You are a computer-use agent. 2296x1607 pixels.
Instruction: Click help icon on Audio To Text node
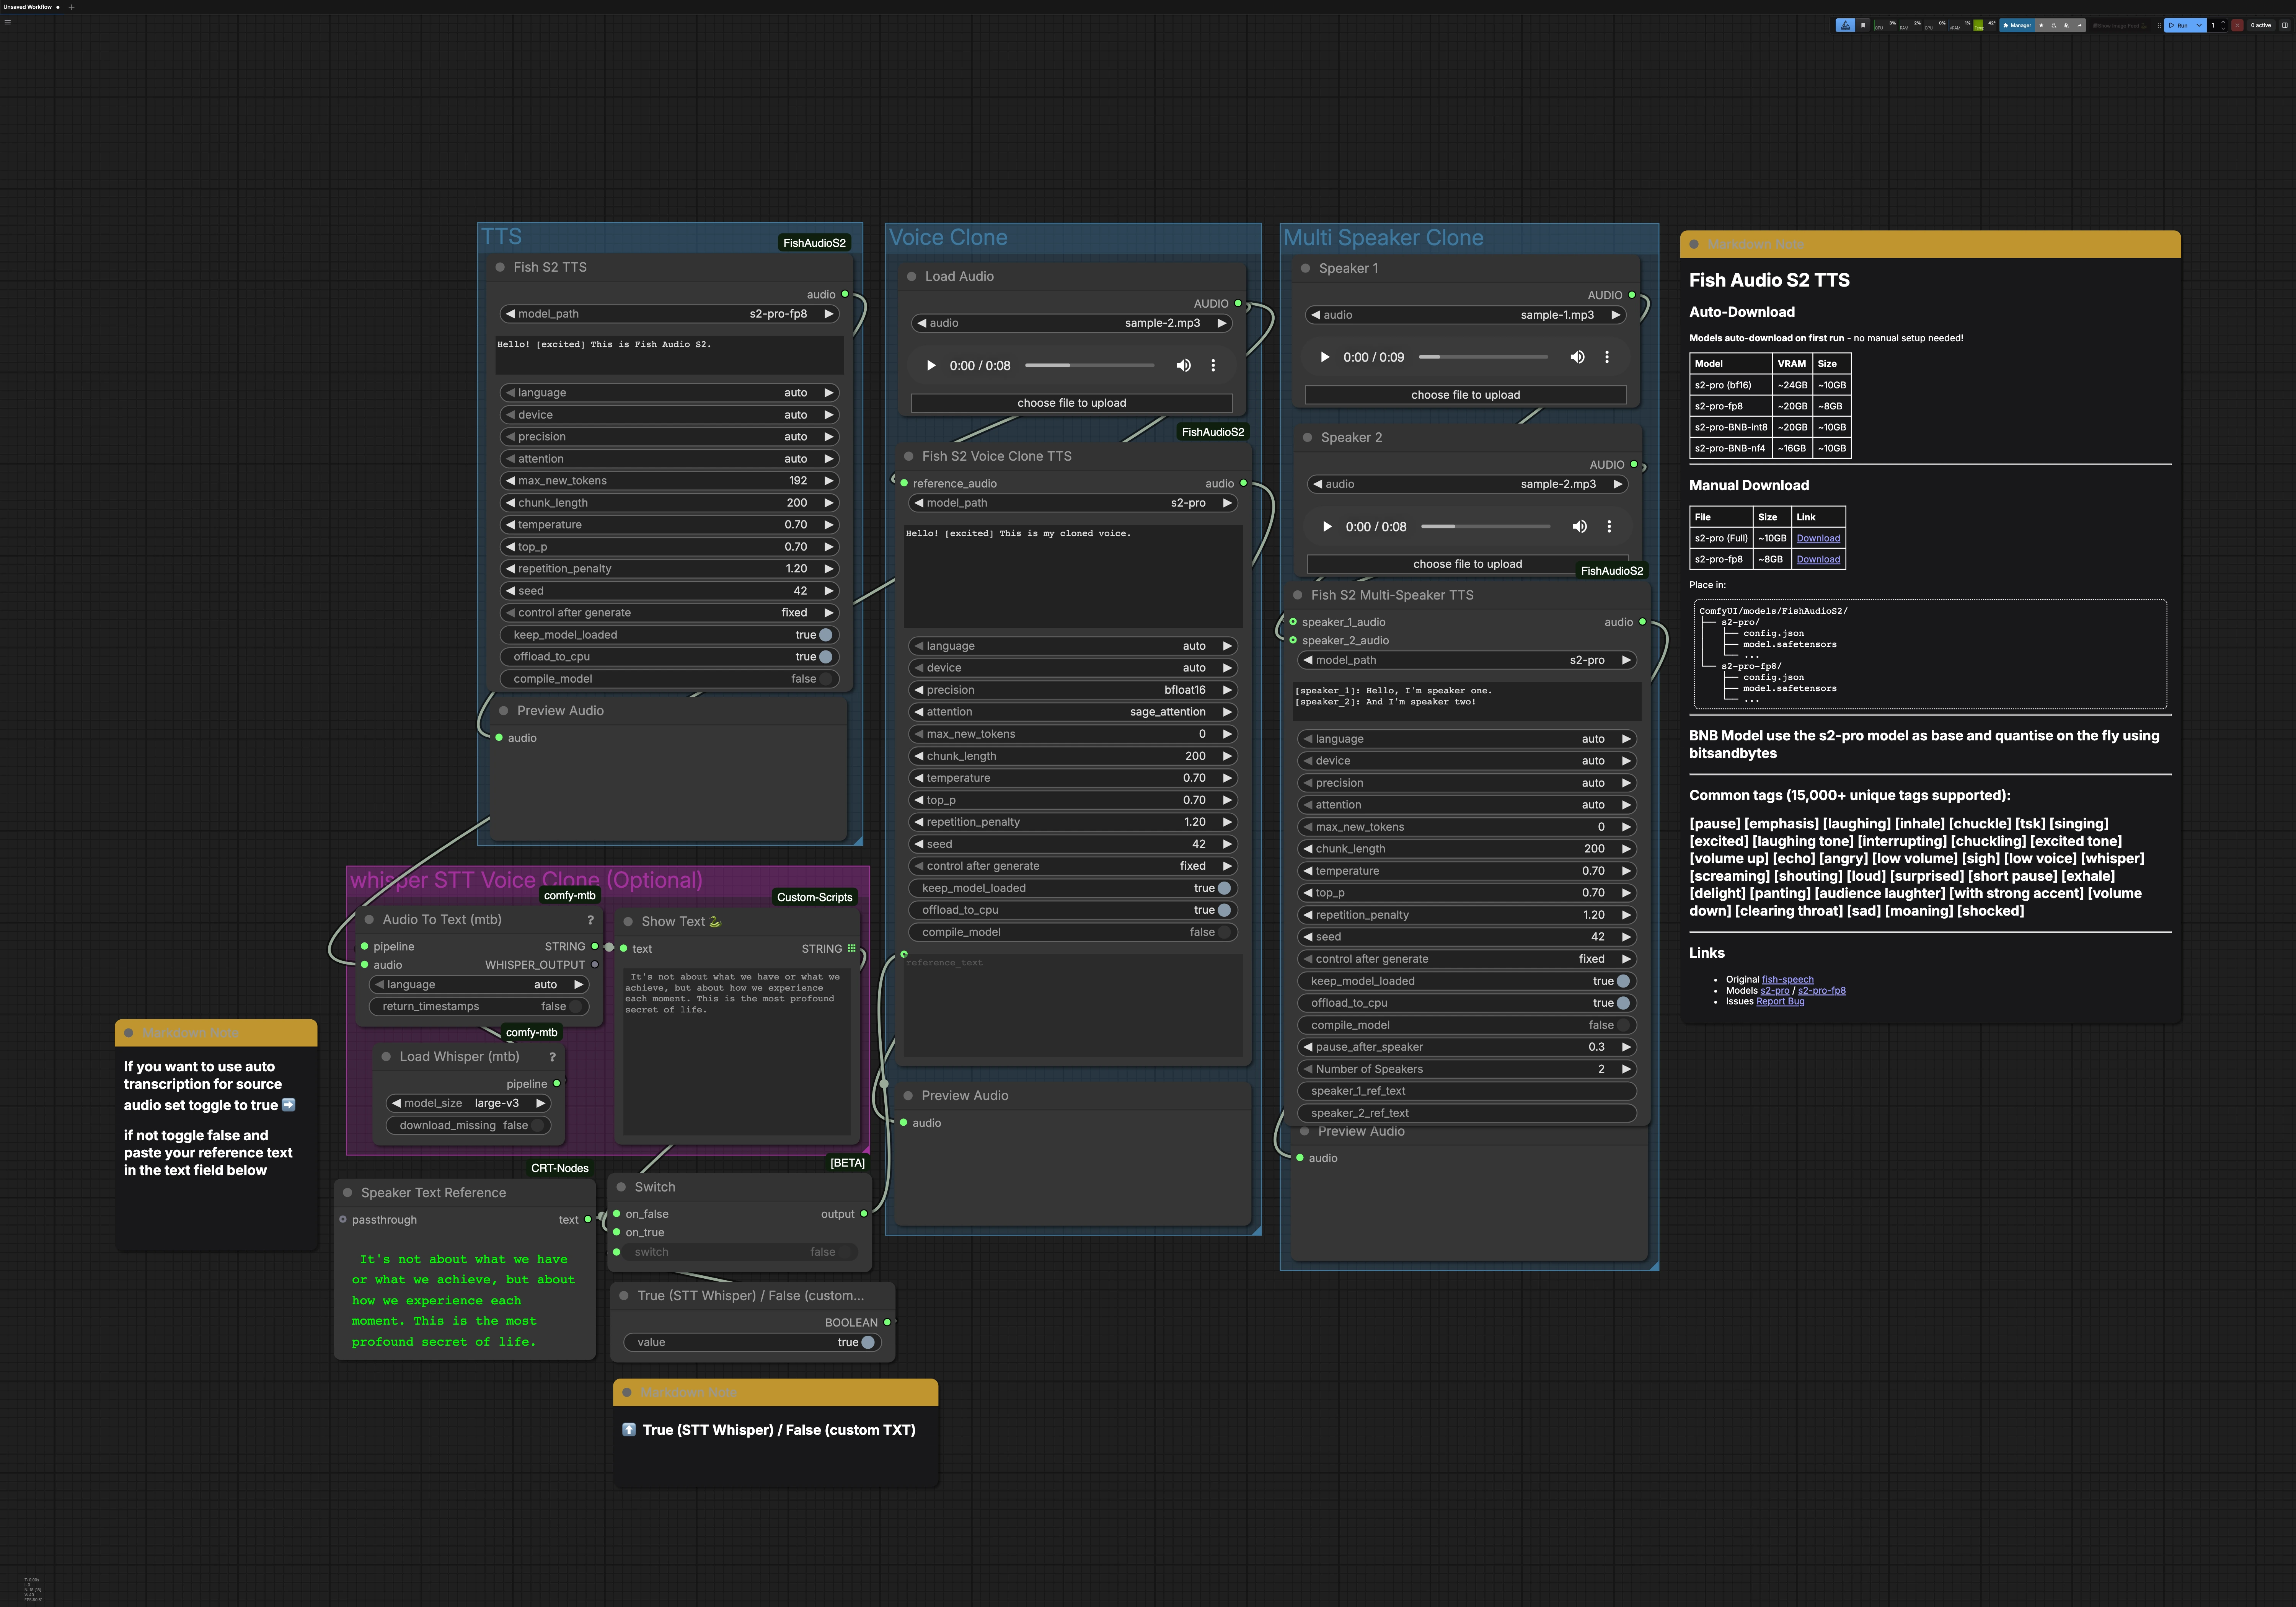(590, 919)
